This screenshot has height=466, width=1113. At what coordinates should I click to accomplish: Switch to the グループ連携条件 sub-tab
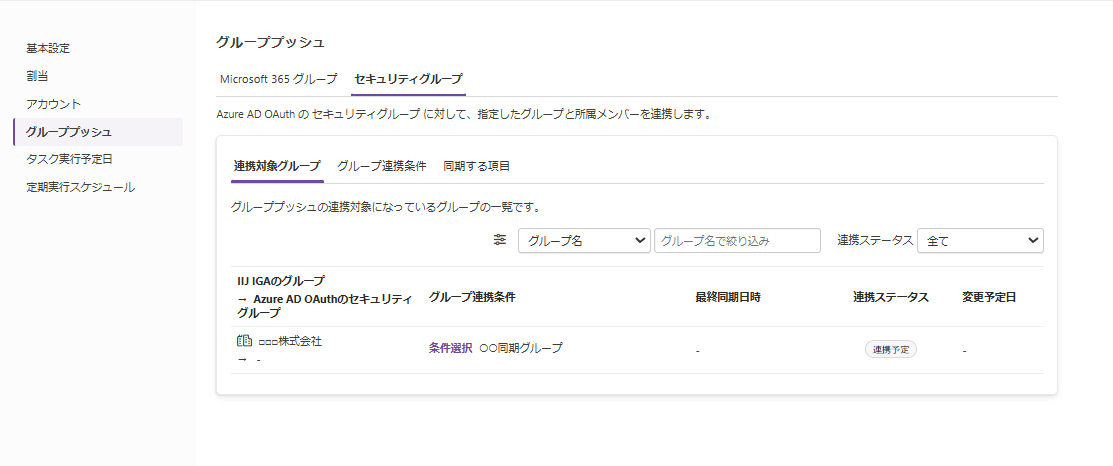click(x=381, y=166)
